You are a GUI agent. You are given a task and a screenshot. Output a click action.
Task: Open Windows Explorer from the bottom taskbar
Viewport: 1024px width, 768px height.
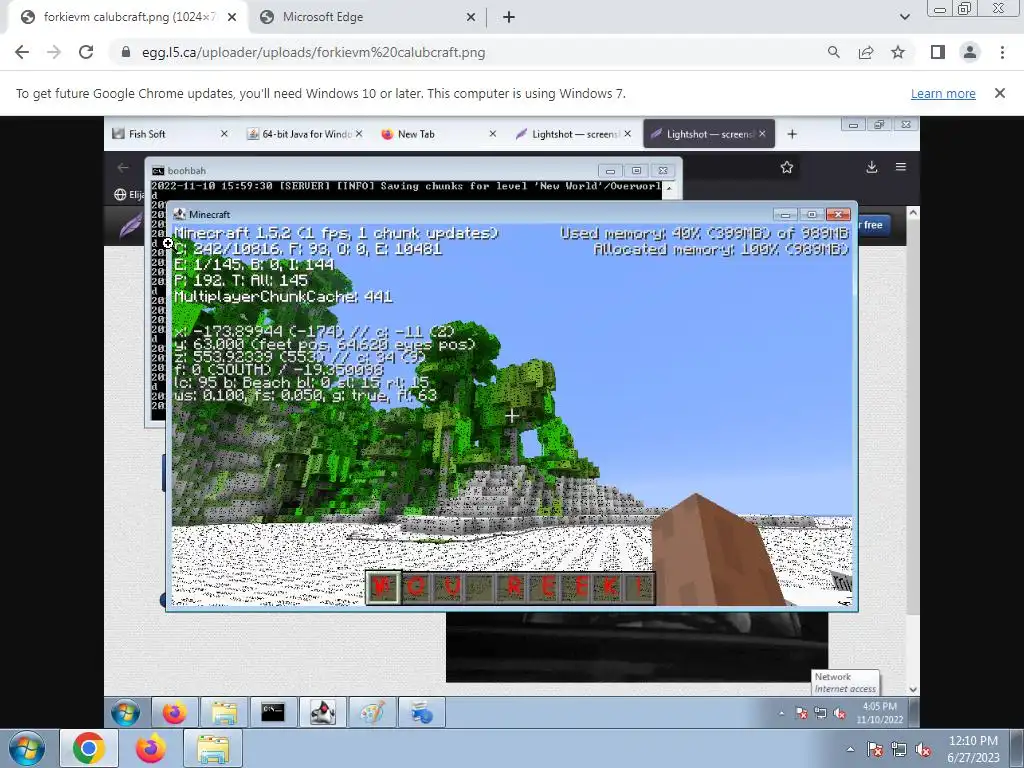[x=213, y=748]
